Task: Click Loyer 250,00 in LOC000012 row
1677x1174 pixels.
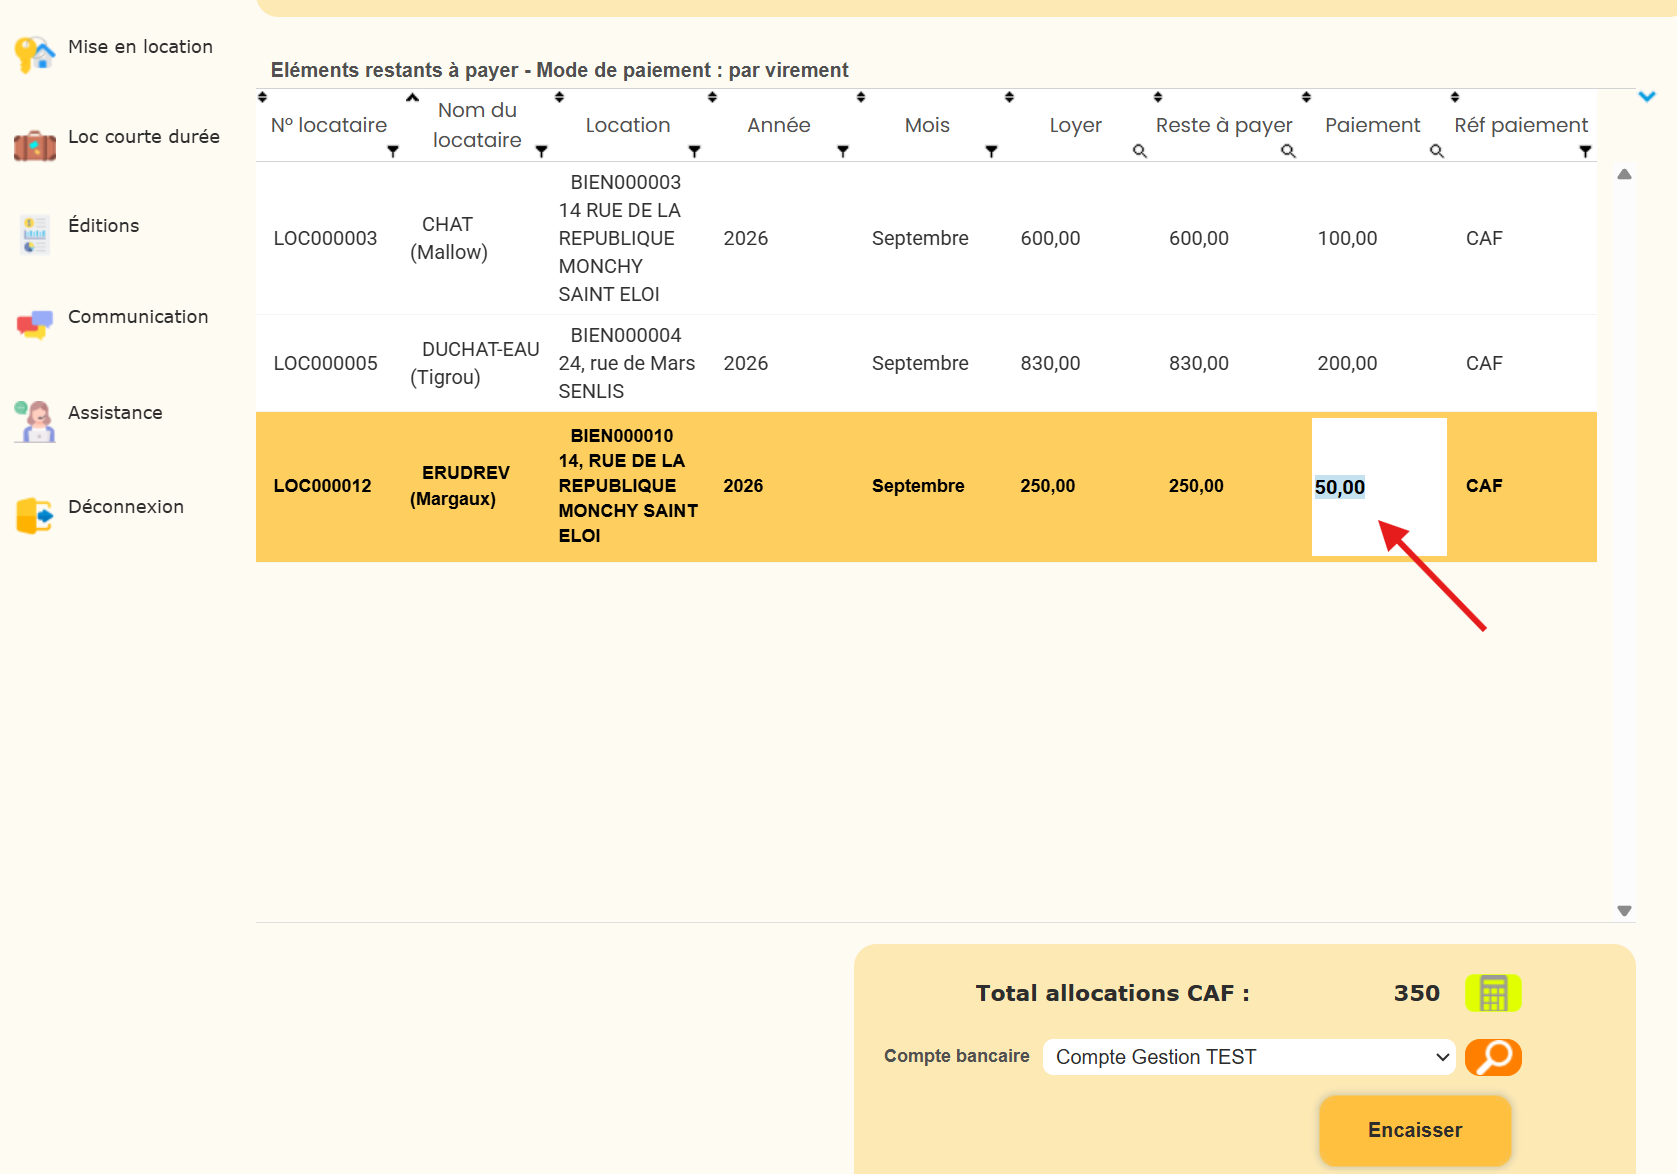Action: pyautogui.click(x=1047, y=486)
